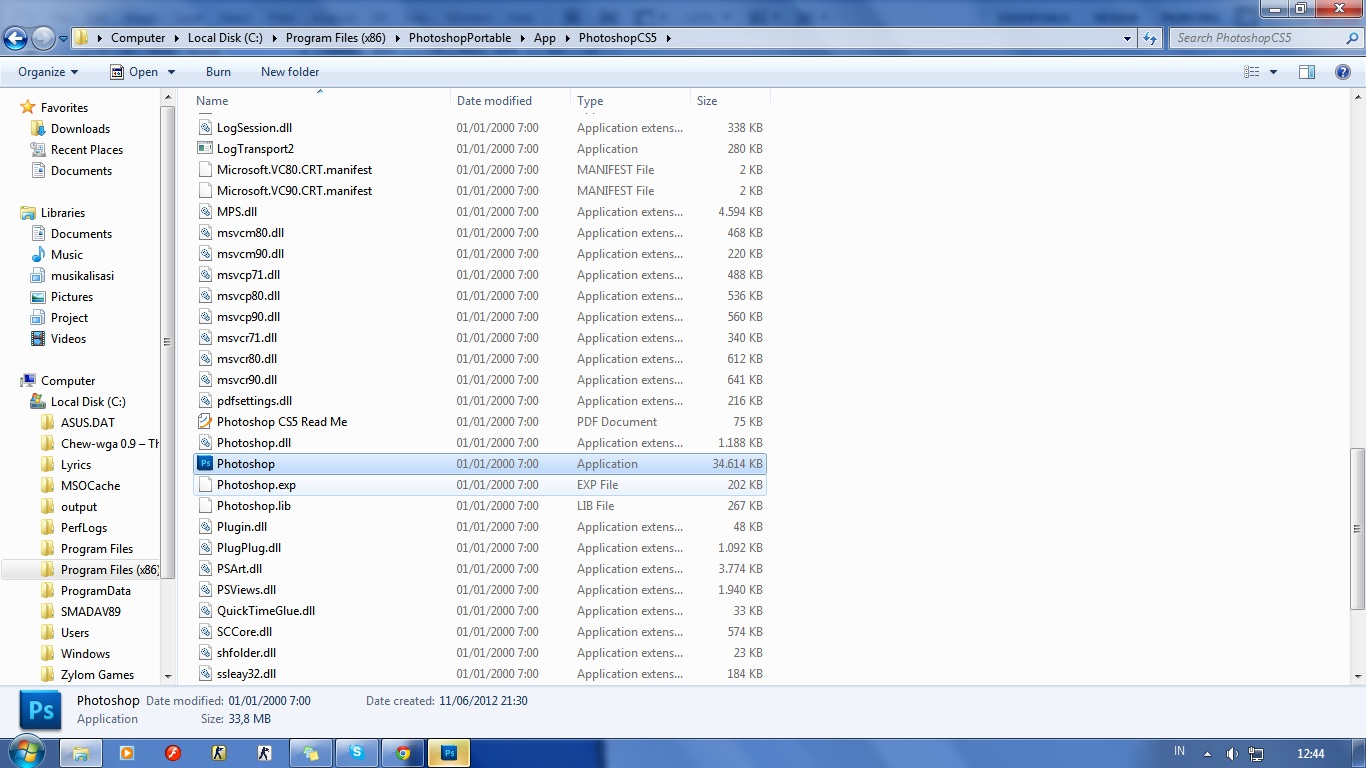The height and width of the screenshot is (768, 1366).
Task: Open the Help question mark icon
Action: [1343, 72]
